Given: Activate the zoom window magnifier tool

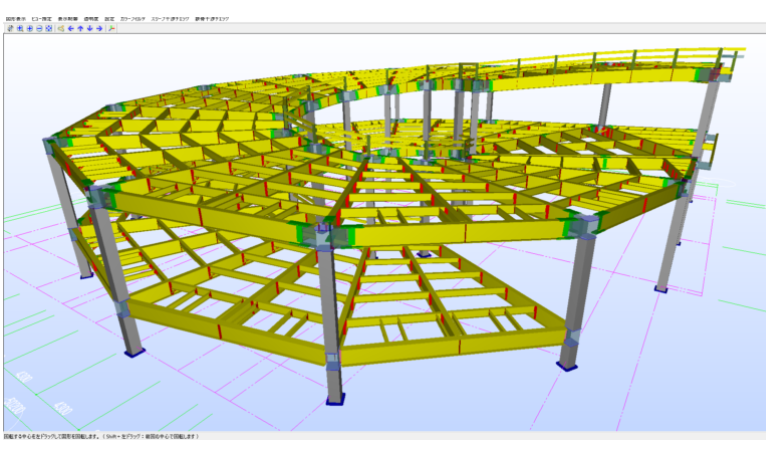Looking at the screenshot, I should (19, 29).
